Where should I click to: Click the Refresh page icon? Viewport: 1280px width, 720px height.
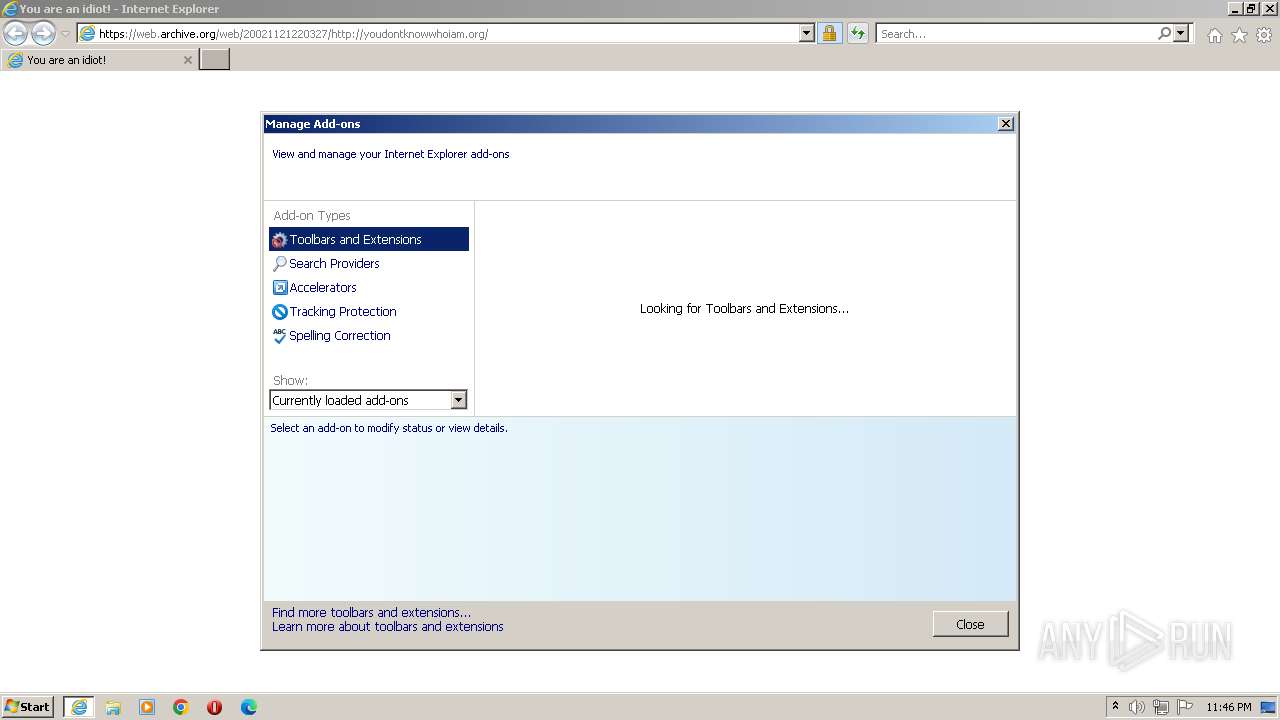[x=857, y=33]
